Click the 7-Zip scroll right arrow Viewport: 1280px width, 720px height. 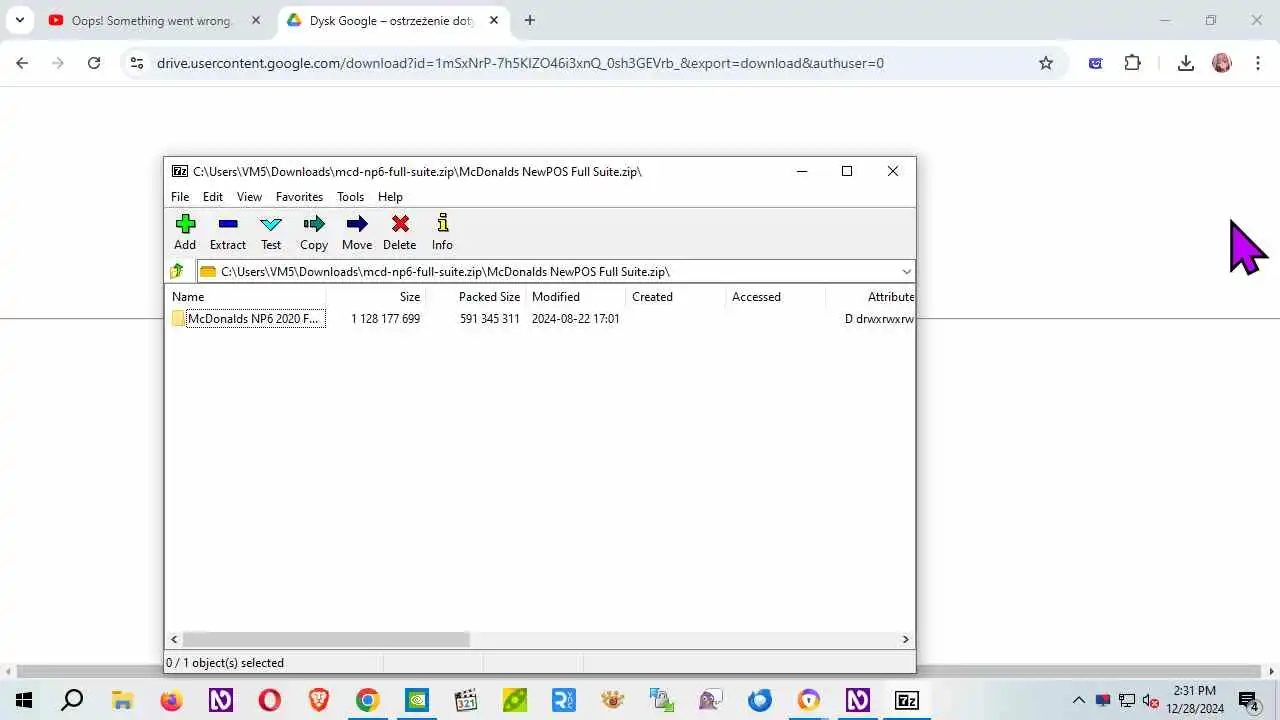[906, 639]
